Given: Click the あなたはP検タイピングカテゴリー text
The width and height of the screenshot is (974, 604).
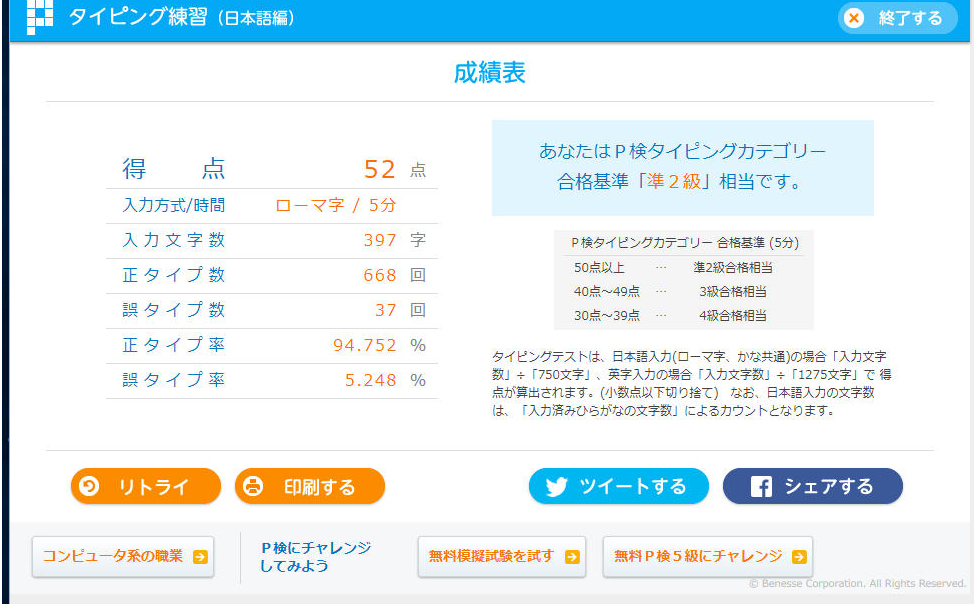Looking at the screenshot, I should point(682,151).
